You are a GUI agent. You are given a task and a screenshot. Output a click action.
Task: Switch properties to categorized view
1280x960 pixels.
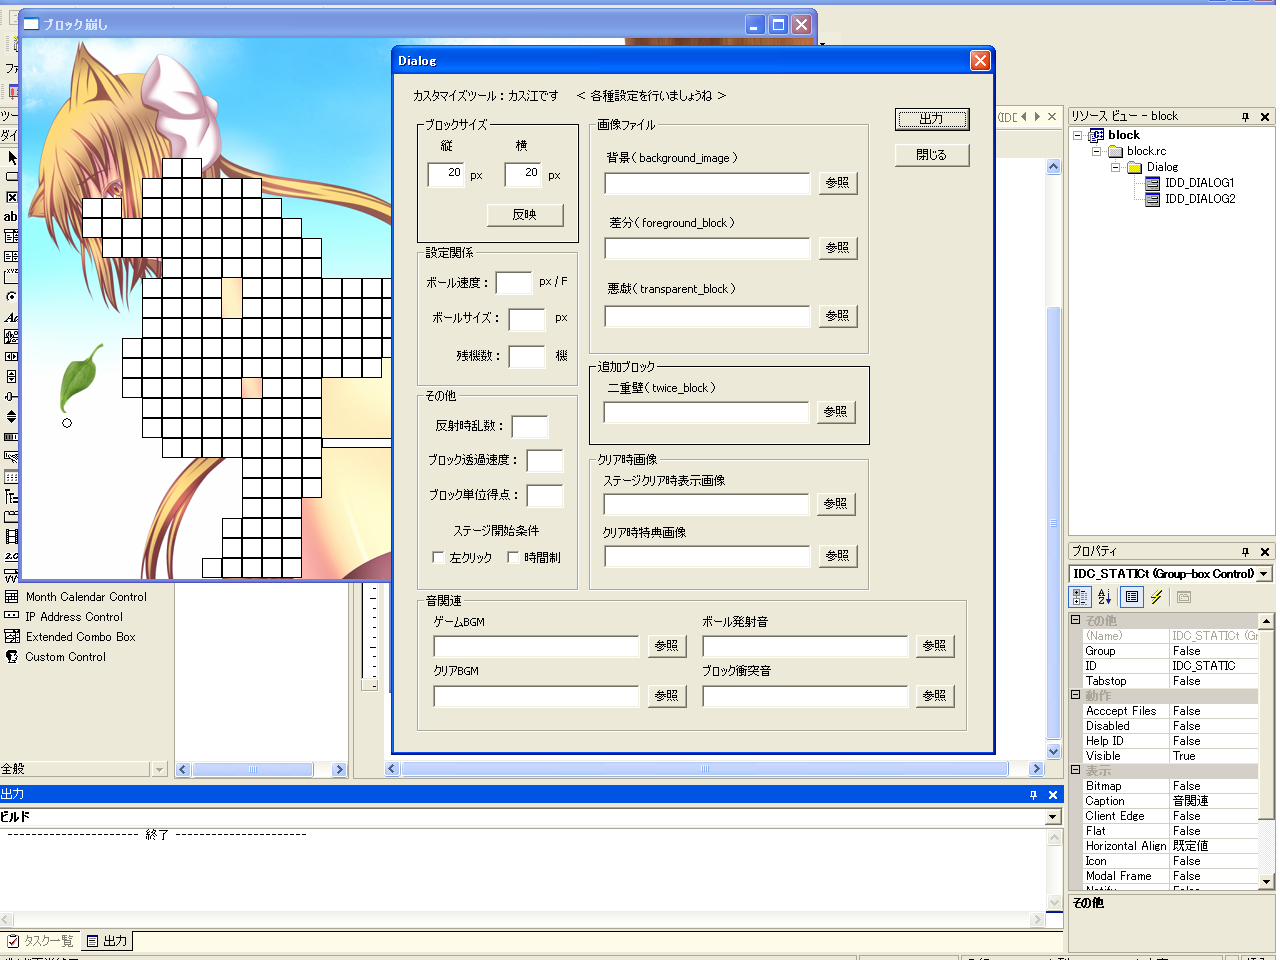(x=1080, y=597)
